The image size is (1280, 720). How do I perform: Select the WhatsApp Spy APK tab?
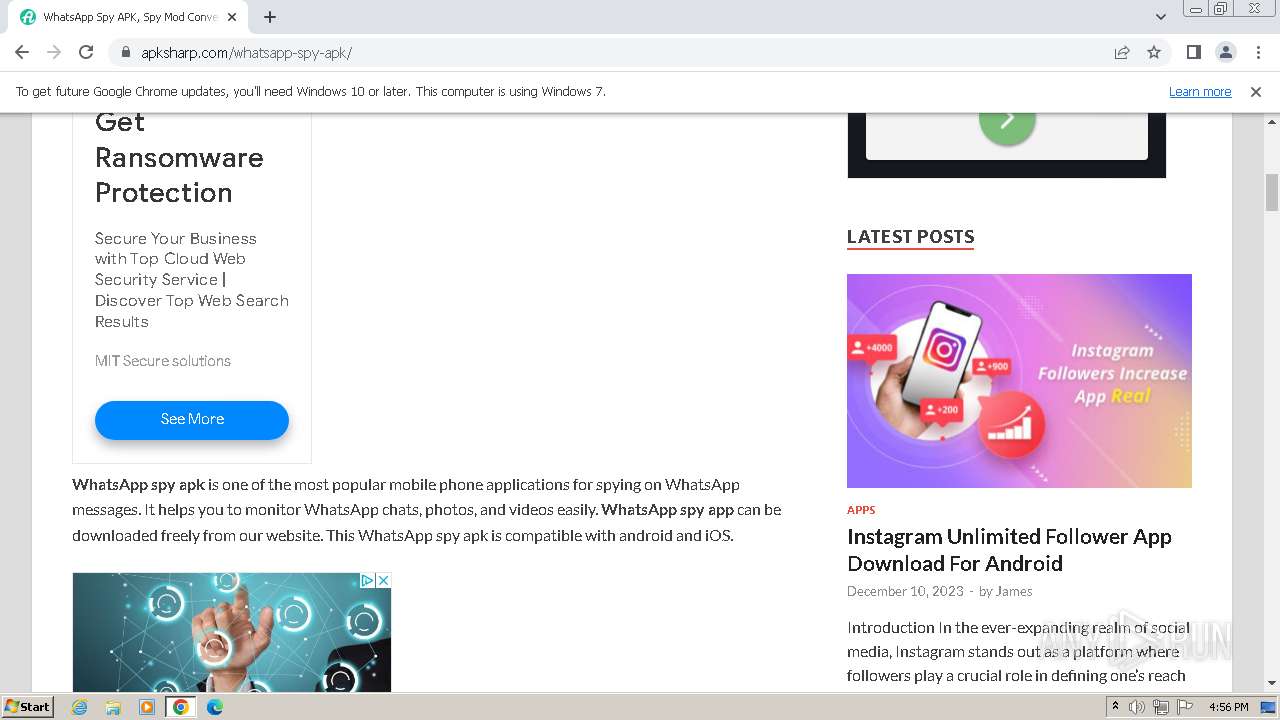point(127,17)
